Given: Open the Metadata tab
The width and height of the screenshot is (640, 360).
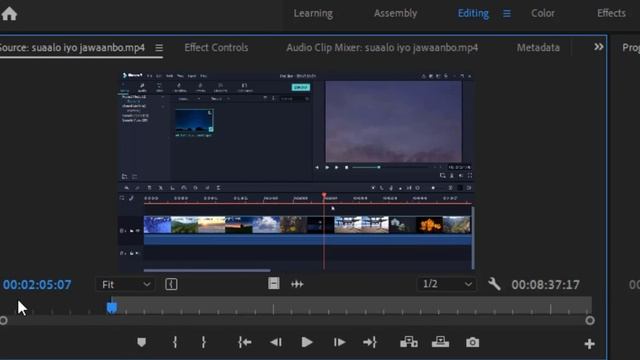Looking at the screenshot, I should (538, 48).
